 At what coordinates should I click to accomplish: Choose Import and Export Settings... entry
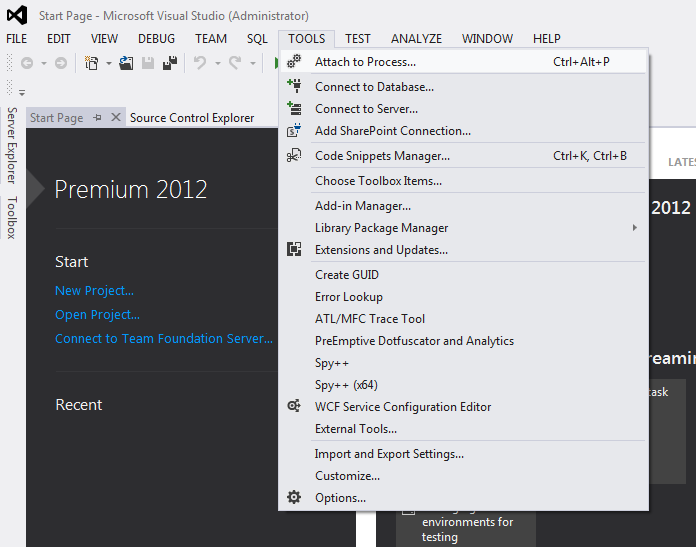click(x=463, y=454)
